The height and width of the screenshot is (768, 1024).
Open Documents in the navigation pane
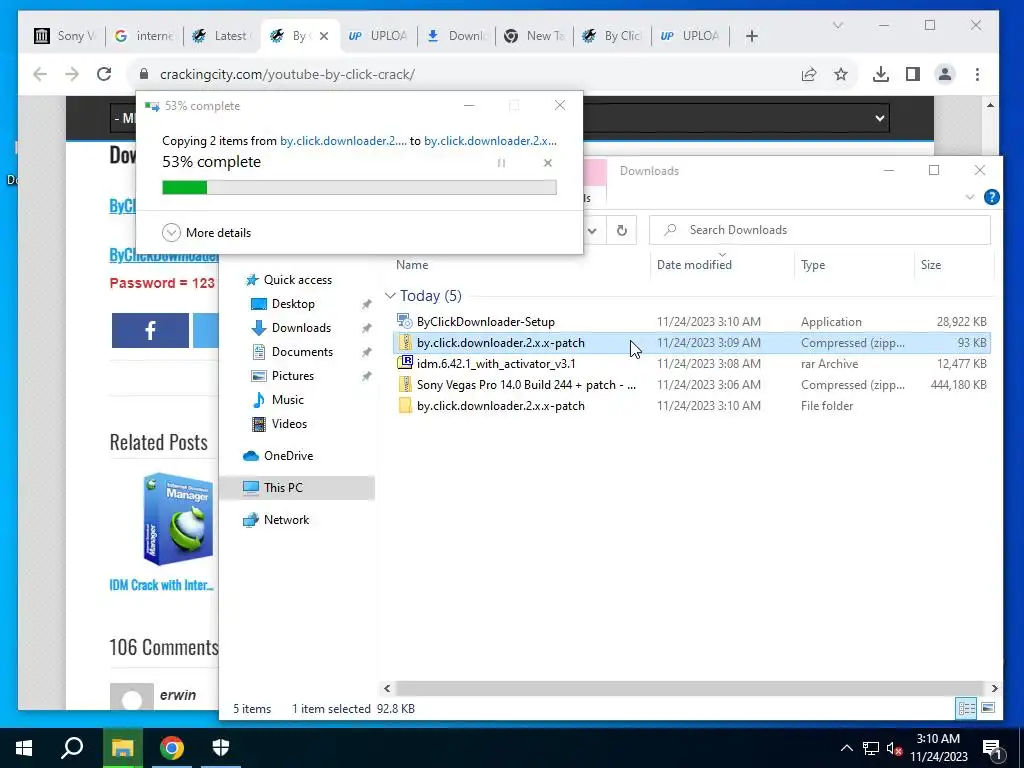click(302, 352)
